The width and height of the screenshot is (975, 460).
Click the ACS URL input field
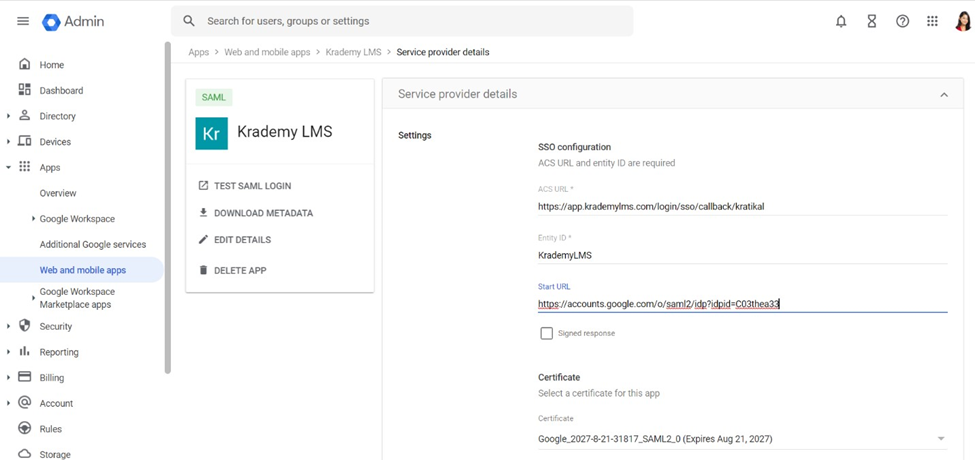point(742,206)
